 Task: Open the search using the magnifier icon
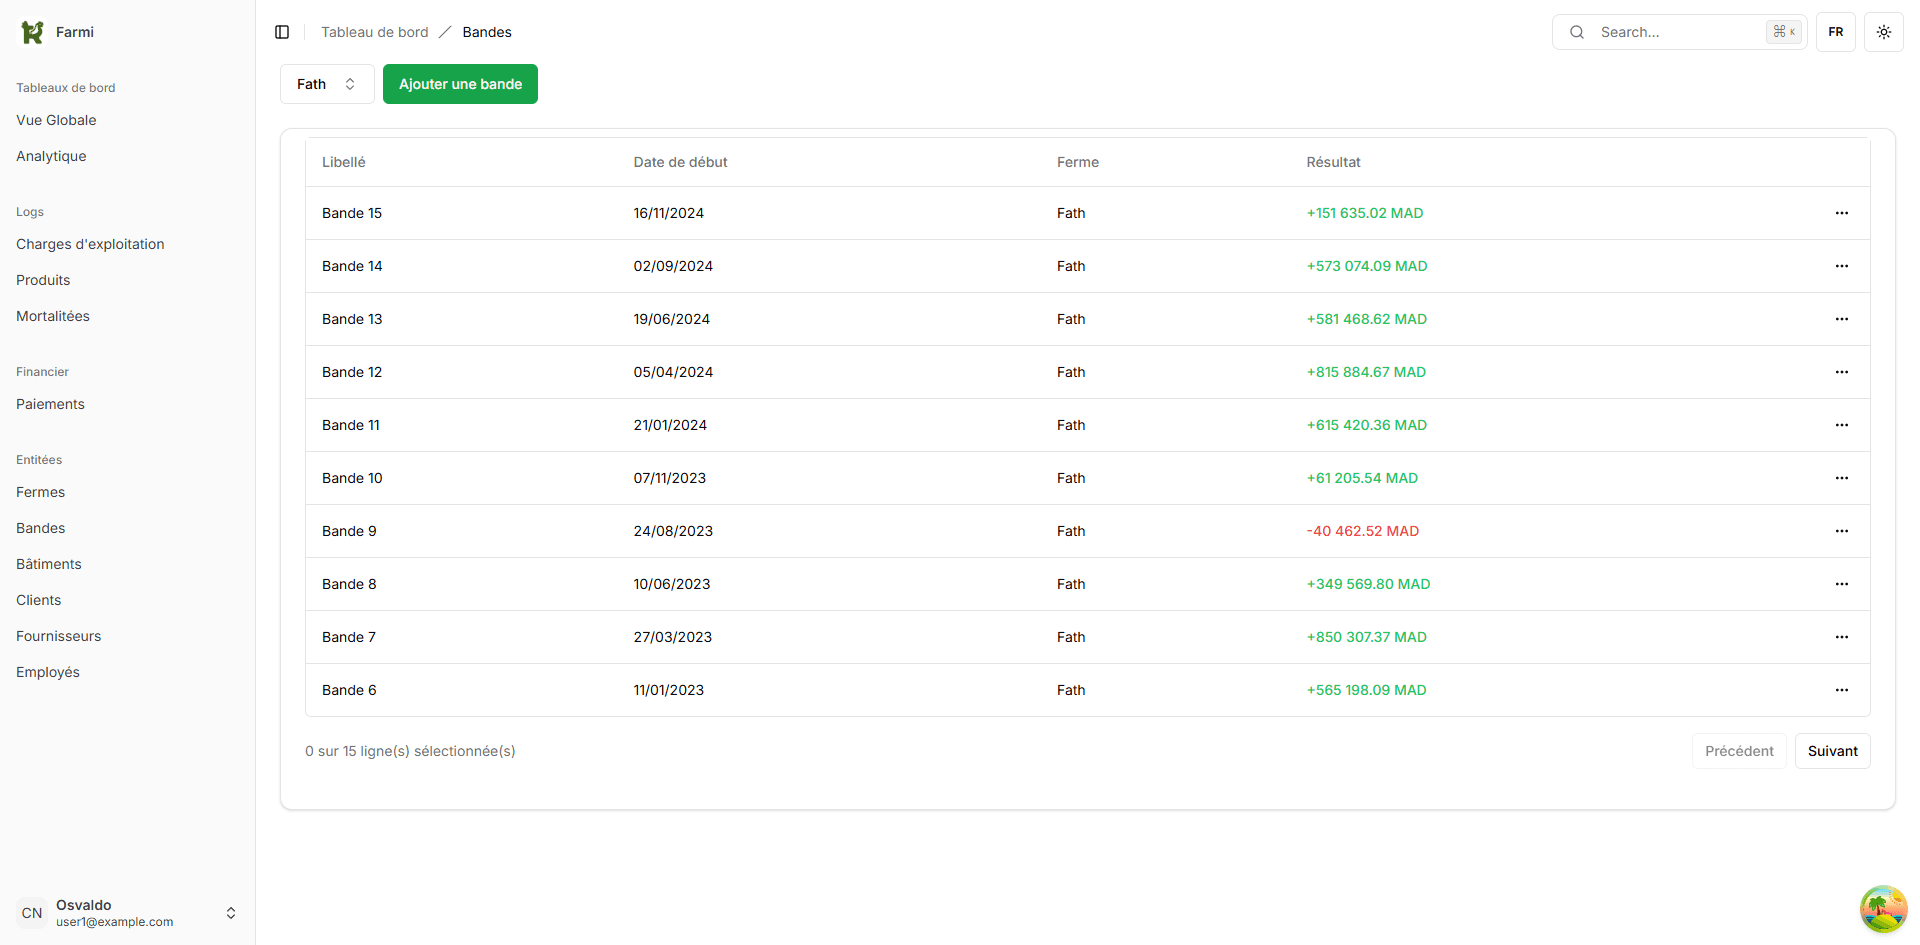pyautogui.click(x=1577, y=32)
